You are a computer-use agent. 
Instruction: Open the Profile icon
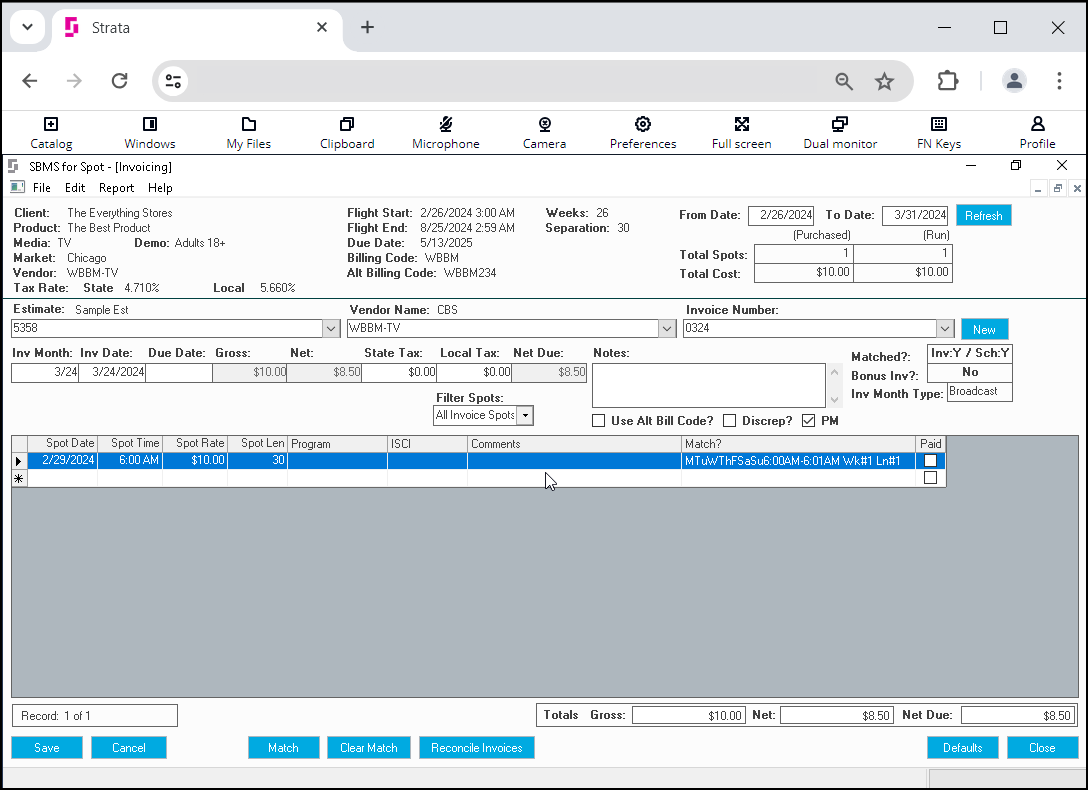tap(1037, 132)
